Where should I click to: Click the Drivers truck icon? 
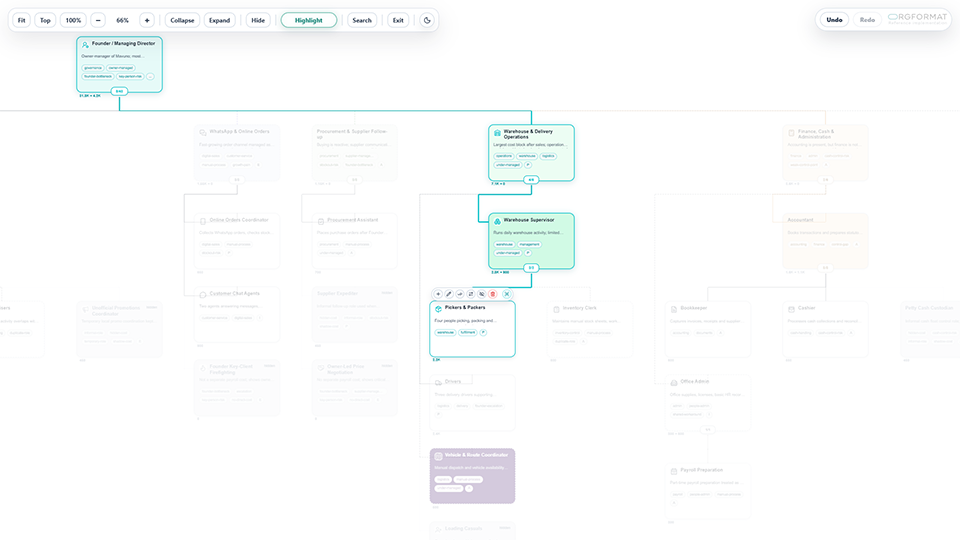[x=438, y=383]
